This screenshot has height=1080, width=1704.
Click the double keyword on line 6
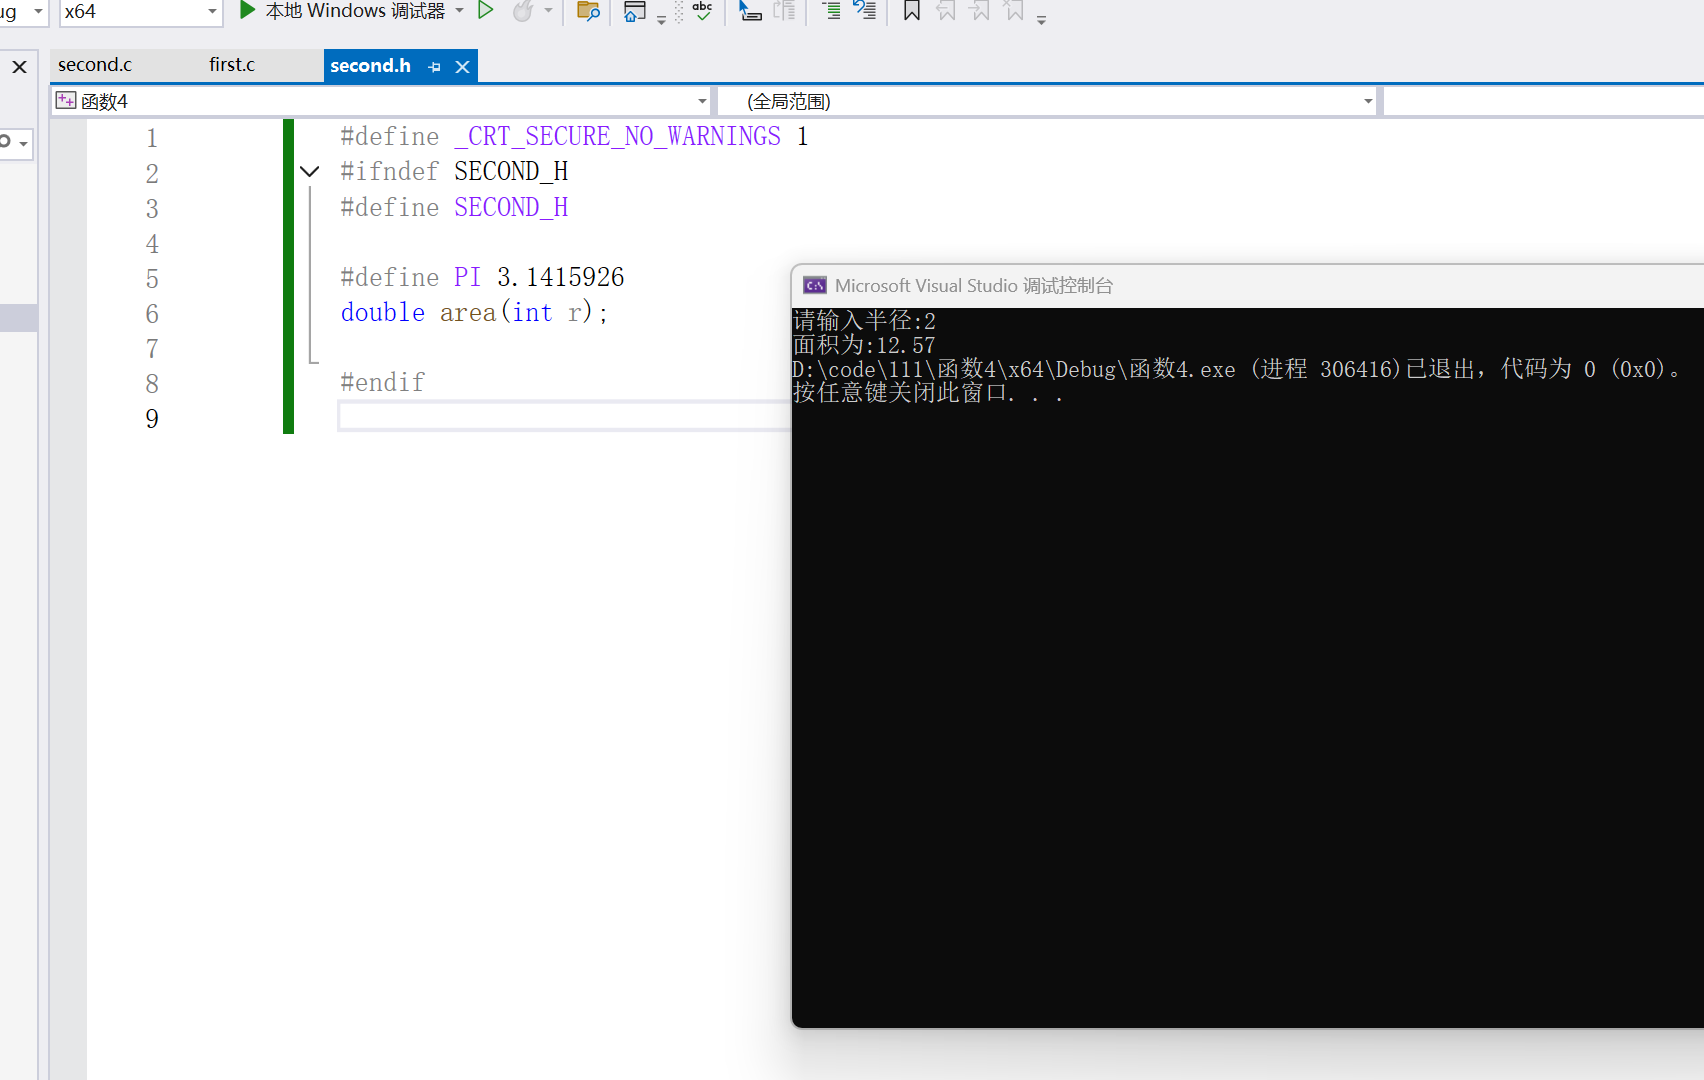click(383, 312)
